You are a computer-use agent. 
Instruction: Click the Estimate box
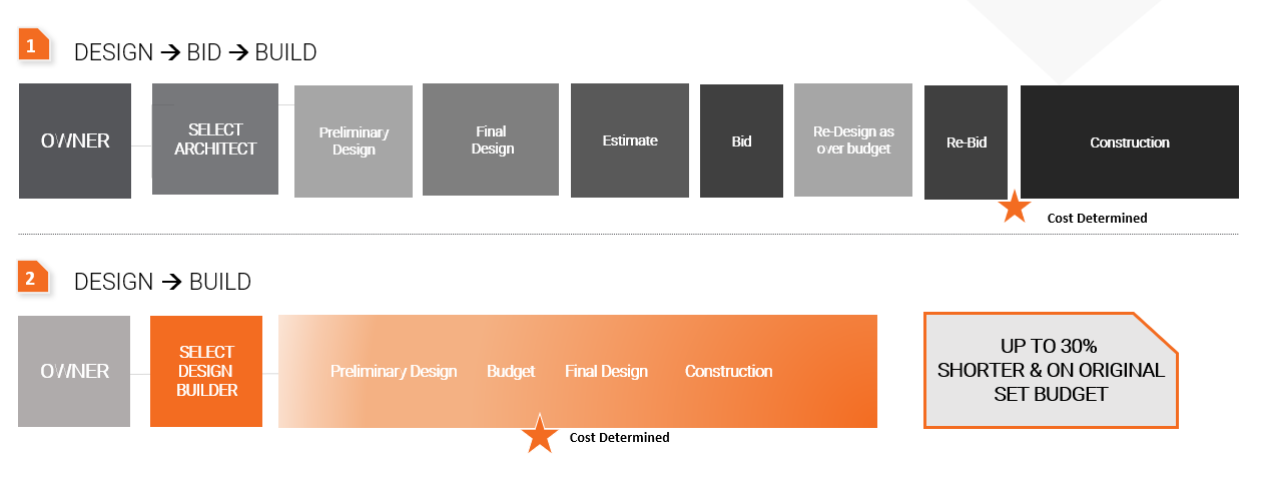(630, 141)
